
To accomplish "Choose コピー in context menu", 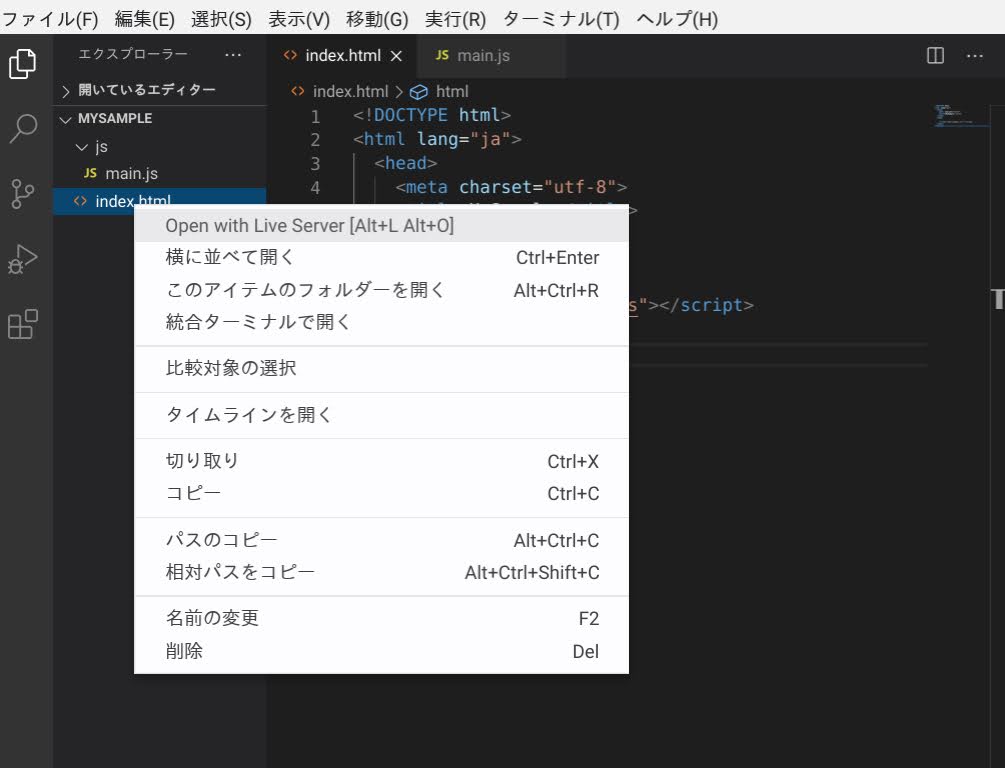I will click(381, 494).
